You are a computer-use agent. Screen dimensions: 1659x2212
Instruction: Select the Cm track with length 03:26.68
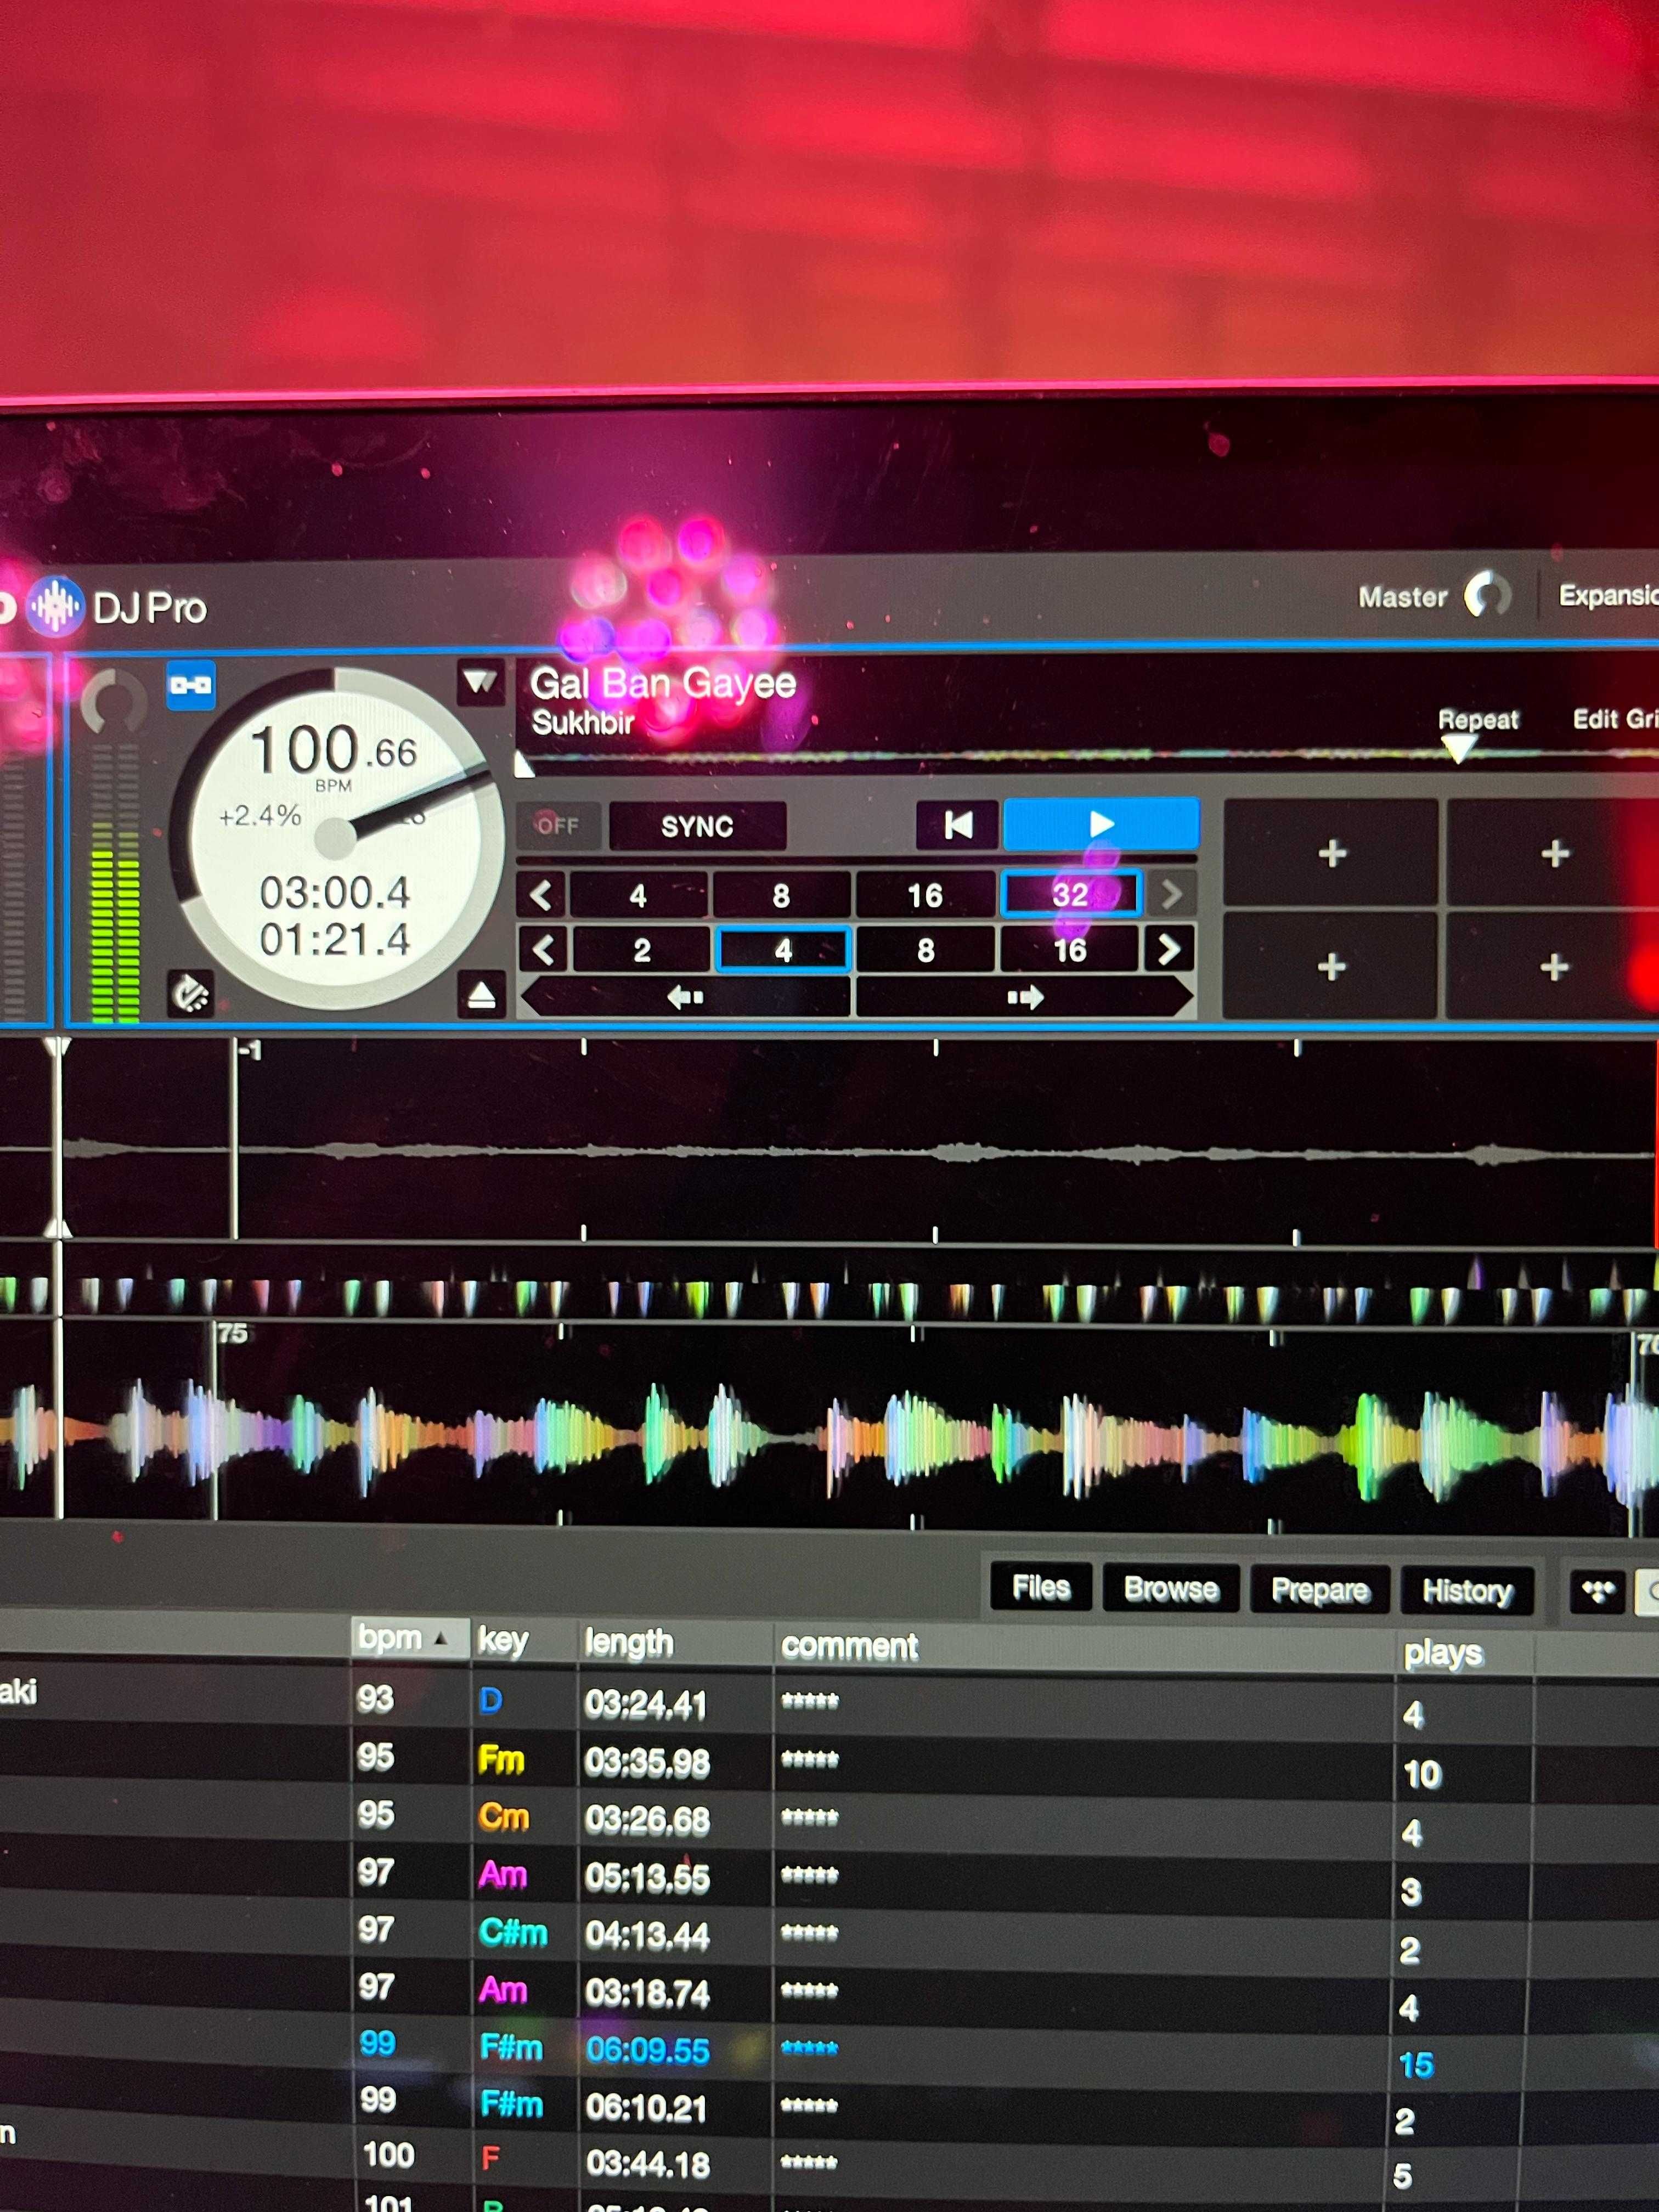(x=829, y=1820)
